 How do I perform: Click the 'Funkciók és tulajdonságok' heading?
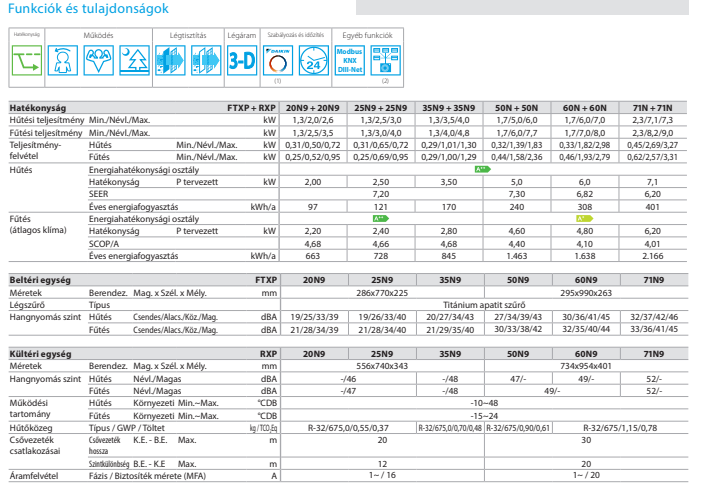pos(88,9)
